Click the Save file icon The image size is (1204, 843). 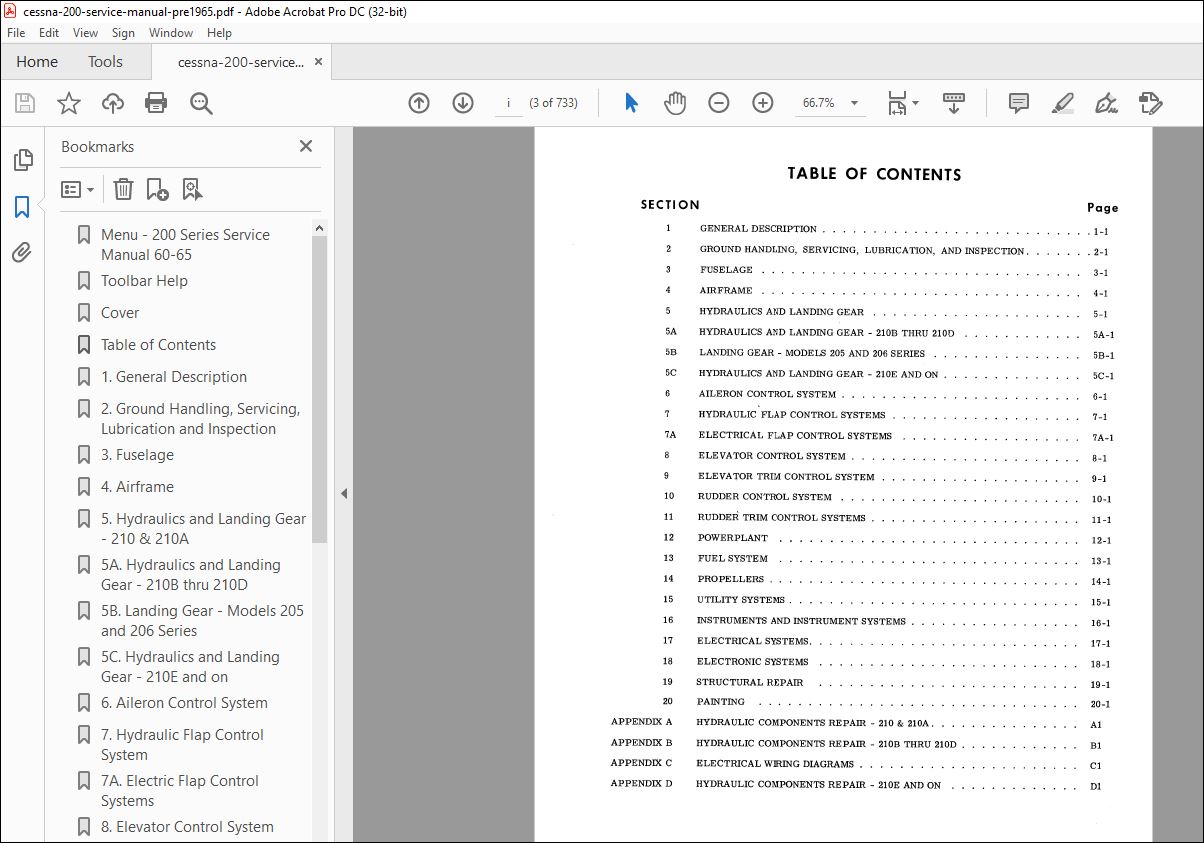(25, 103)
